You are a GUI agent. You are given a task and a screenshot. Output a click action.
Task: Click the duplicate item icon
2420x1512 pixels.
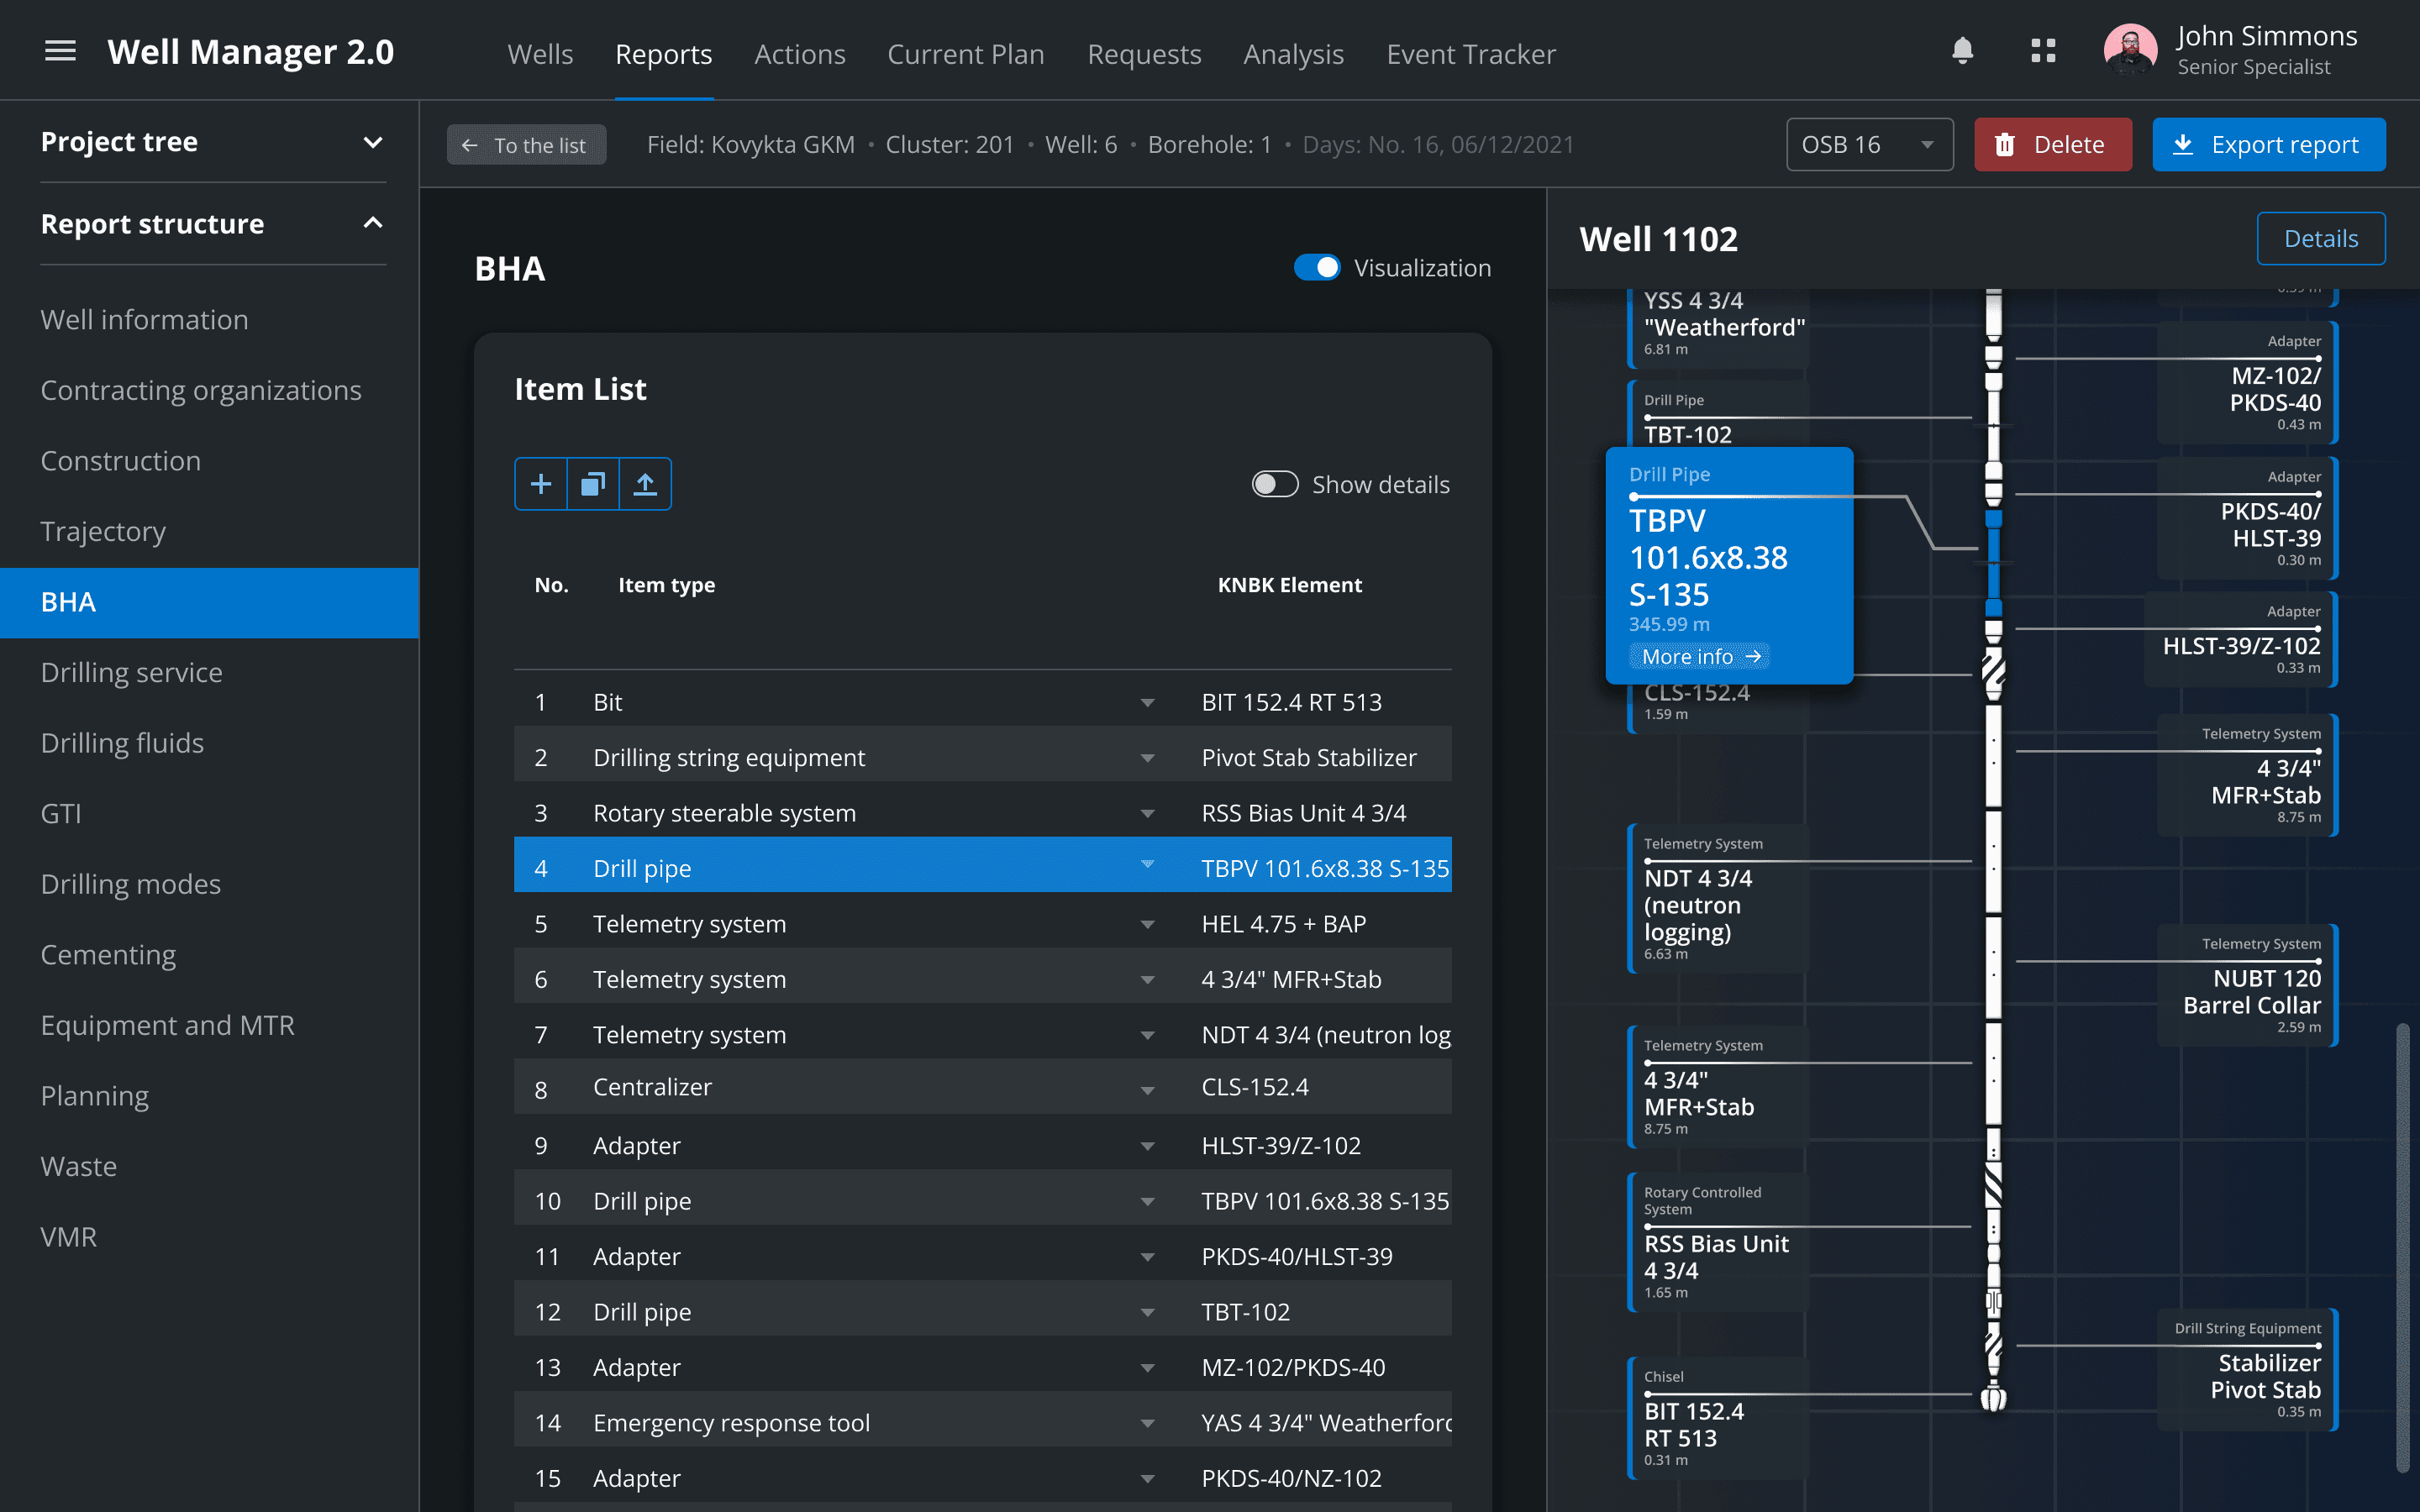[593, 484]
